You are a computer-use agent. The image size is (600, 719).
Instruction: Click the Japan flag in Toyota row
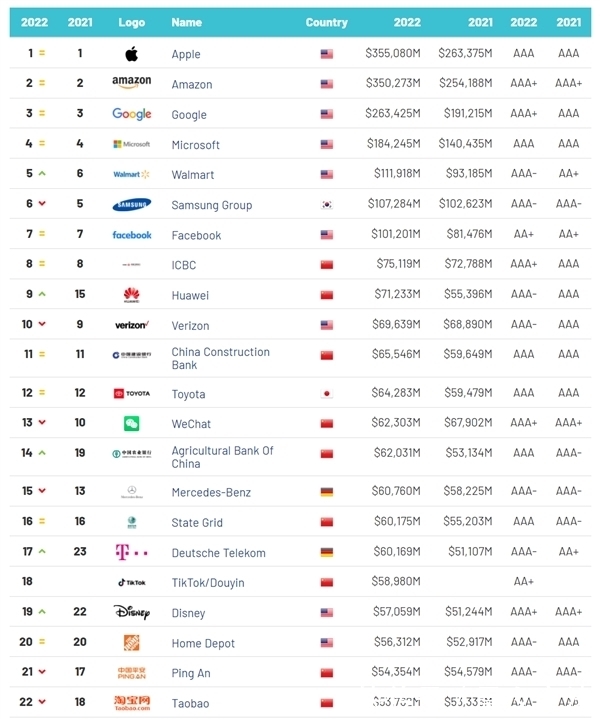pos(326,394)
